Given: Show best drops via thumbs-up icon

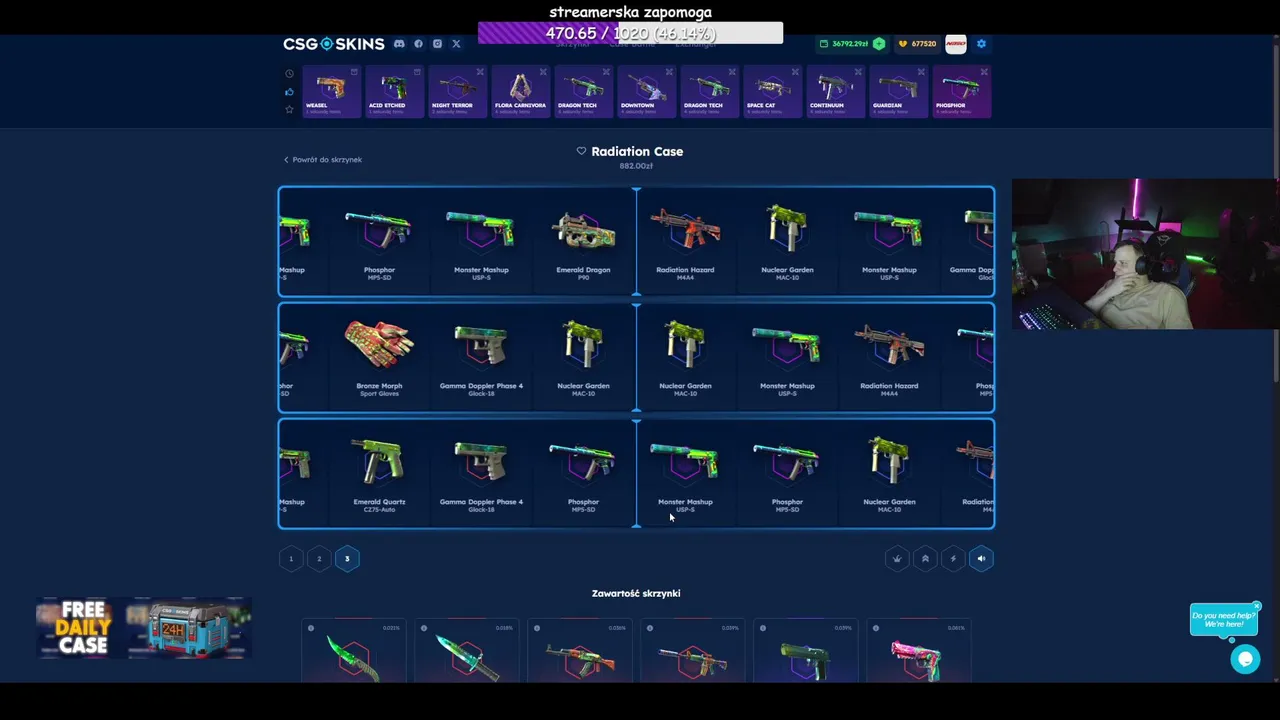Looking at the screenshot, I should tap(289, 92).
